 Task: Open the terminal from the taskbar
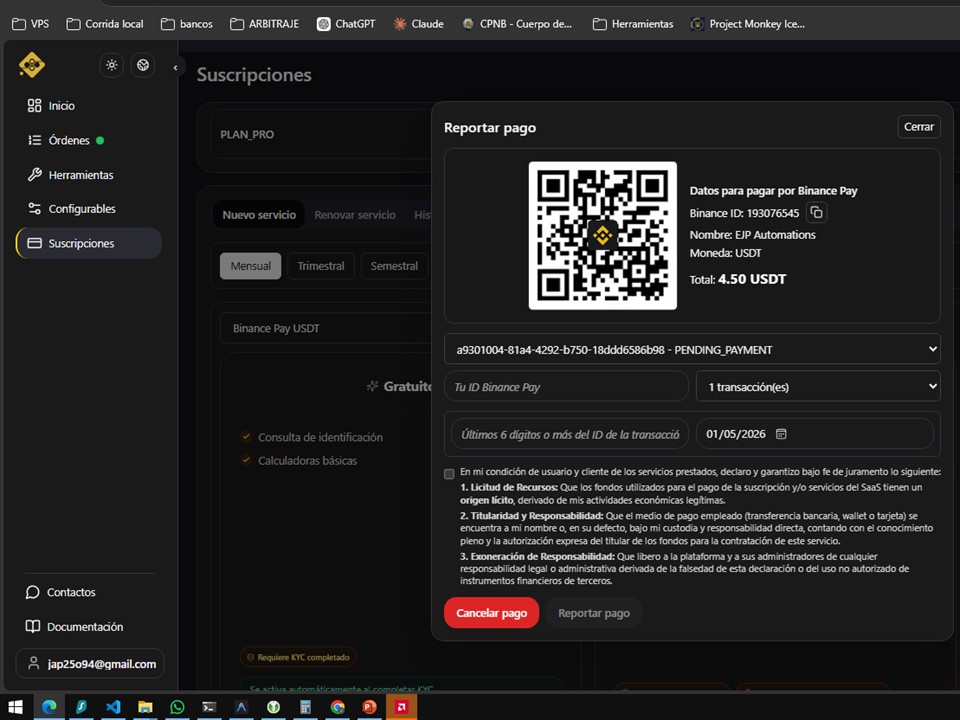(x=209, y=707)
